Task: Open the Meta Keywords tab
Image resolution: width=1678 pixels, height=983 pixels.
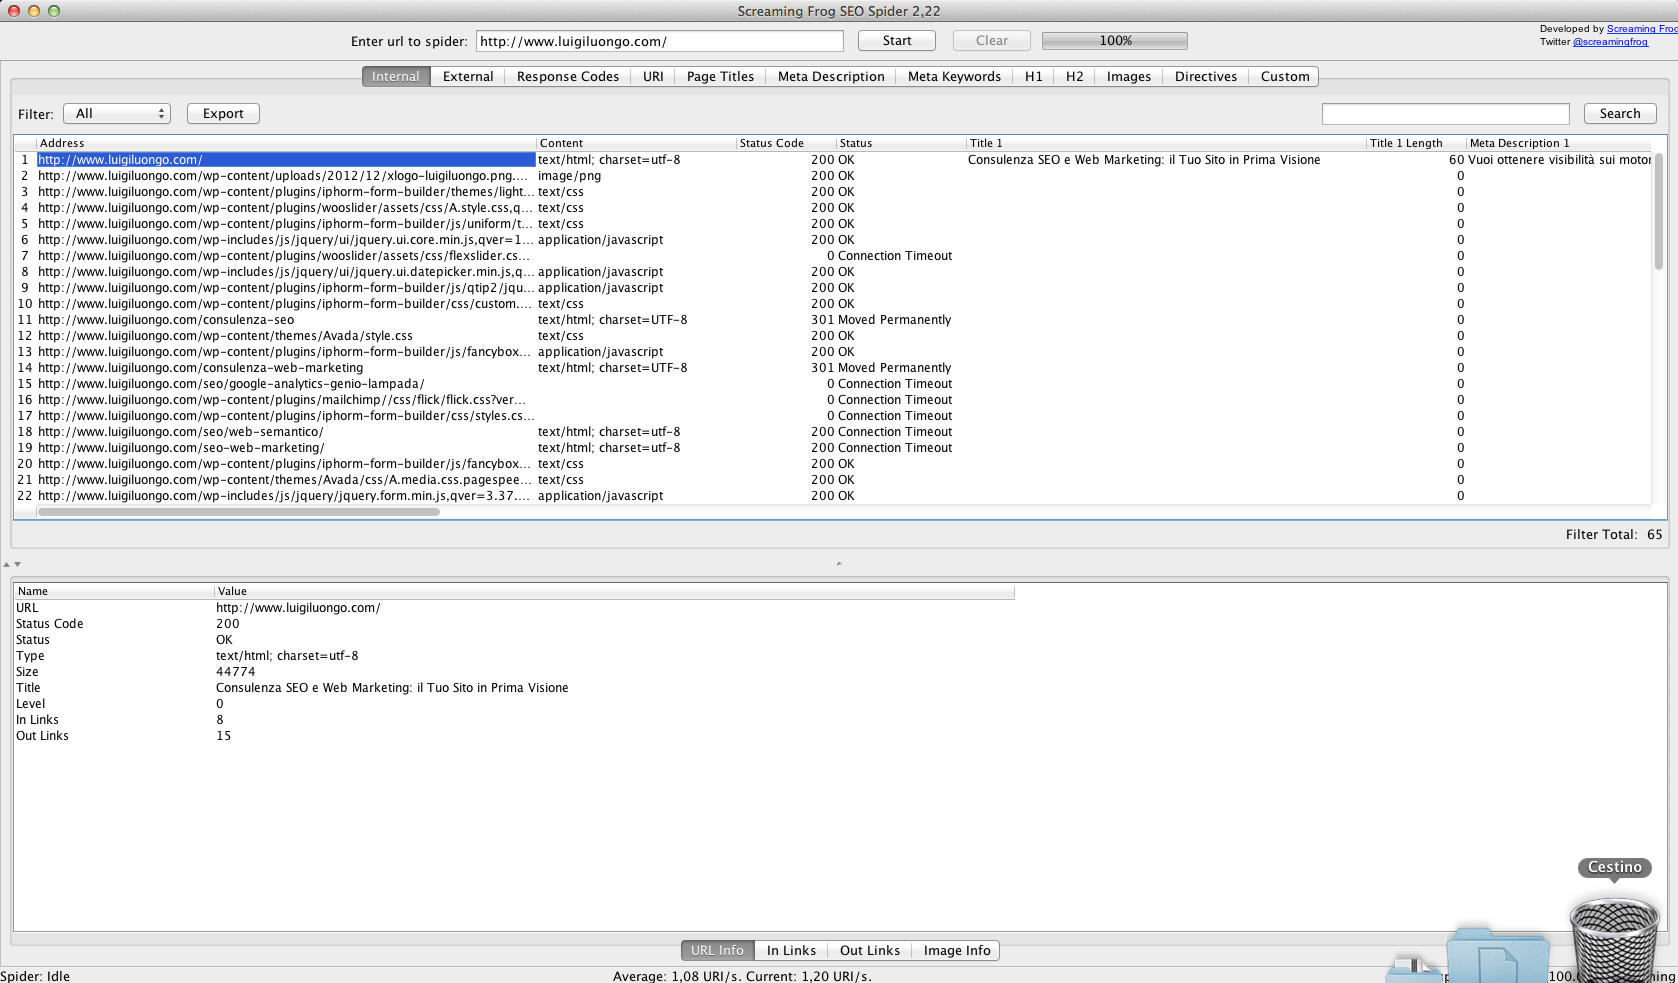Action: pyautogui.click(x=954, y=77)
